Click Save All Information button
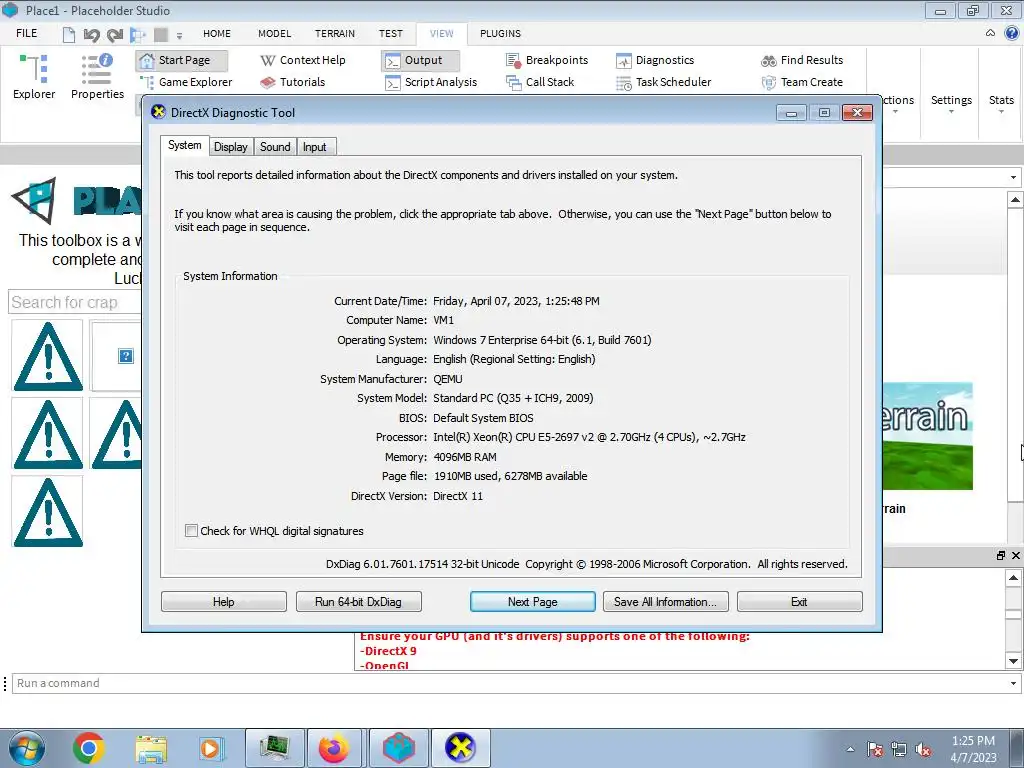1024x768 pixels. point(665,601)
